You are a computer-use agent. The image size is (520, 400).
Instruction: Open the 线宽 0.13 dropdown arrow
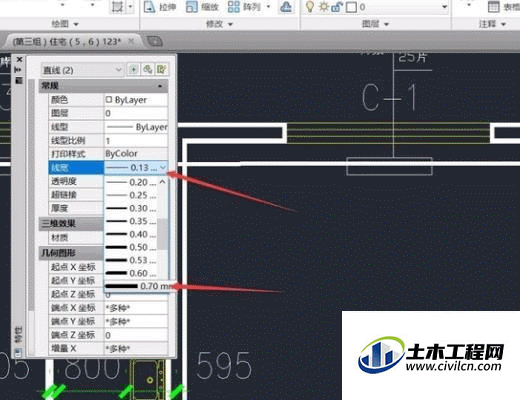163,167
